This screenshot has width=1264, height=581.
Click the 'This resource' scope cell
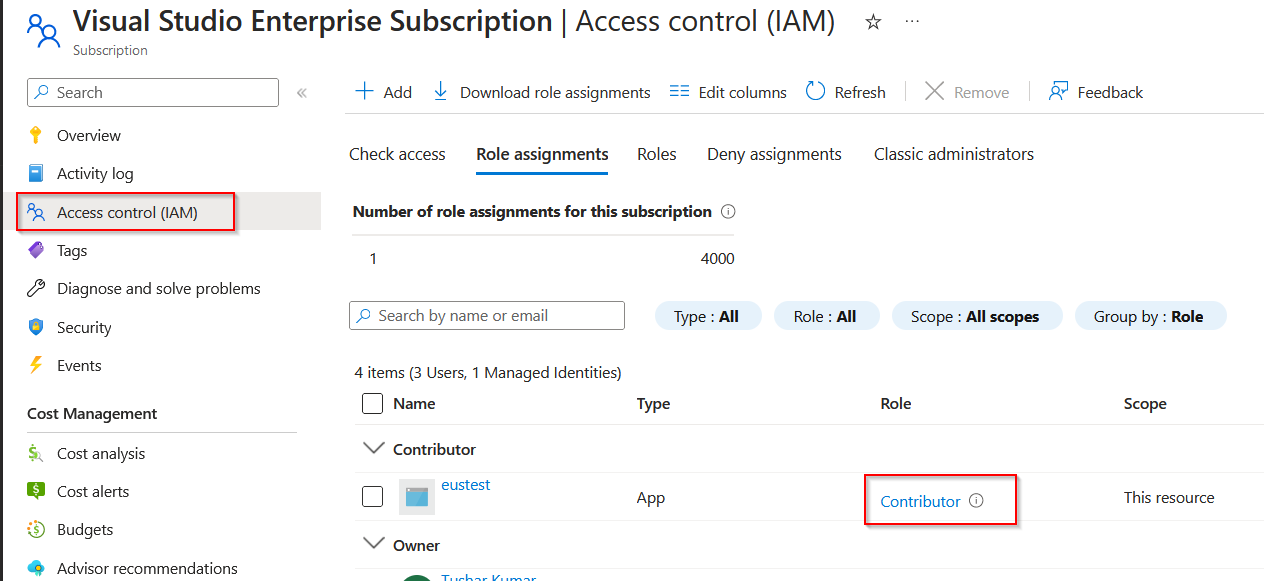click(x=1169, y=497)
